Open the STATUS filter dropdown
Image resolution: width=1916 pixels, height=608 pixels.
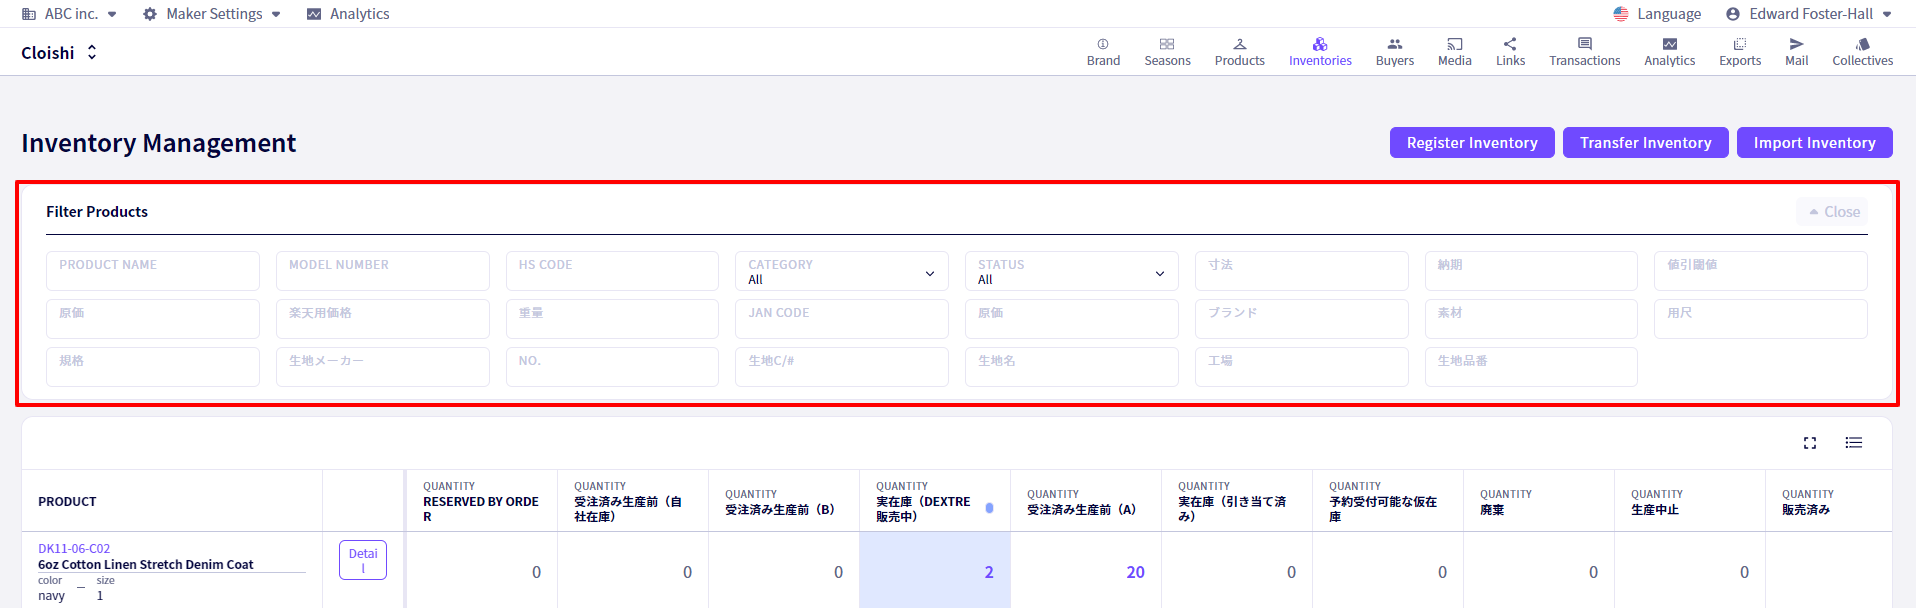click(1071, 271)
